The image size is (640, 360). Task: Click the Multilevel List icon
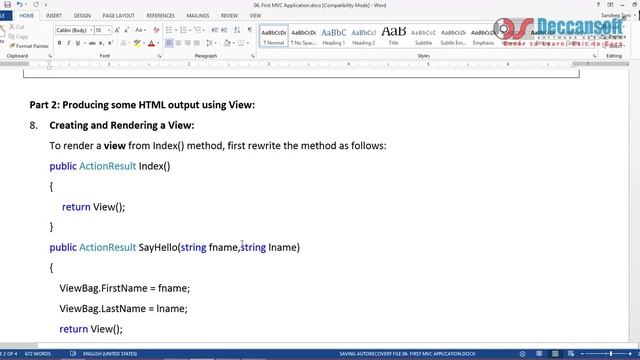pos(198,30)
